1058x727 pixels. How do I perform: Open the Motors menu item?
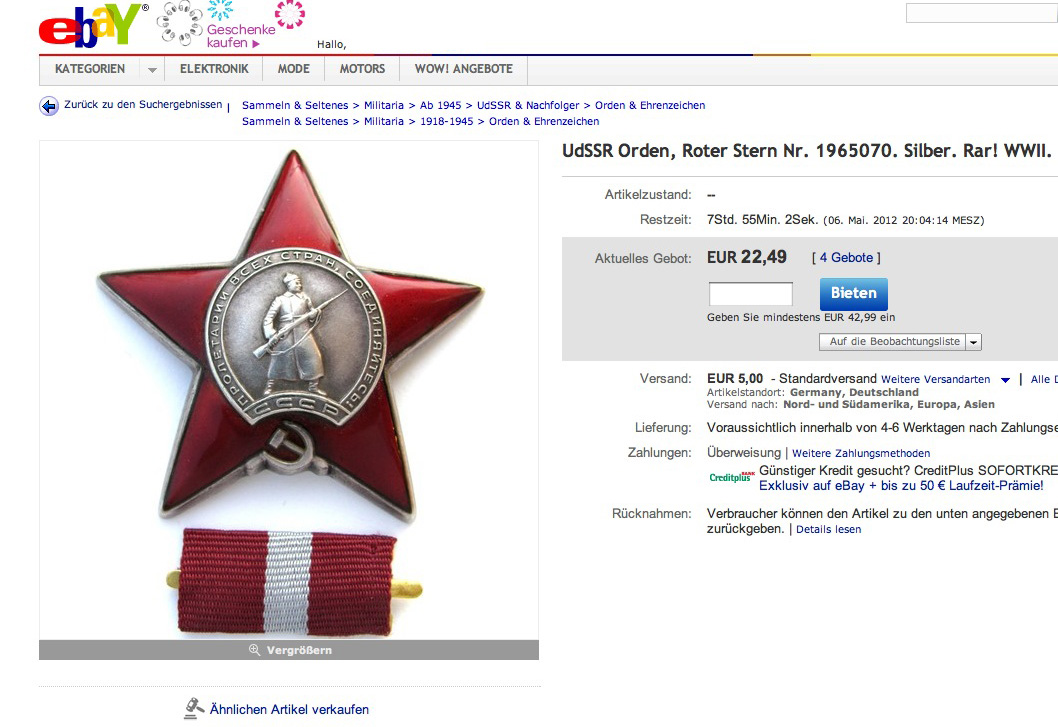[362, 69]
